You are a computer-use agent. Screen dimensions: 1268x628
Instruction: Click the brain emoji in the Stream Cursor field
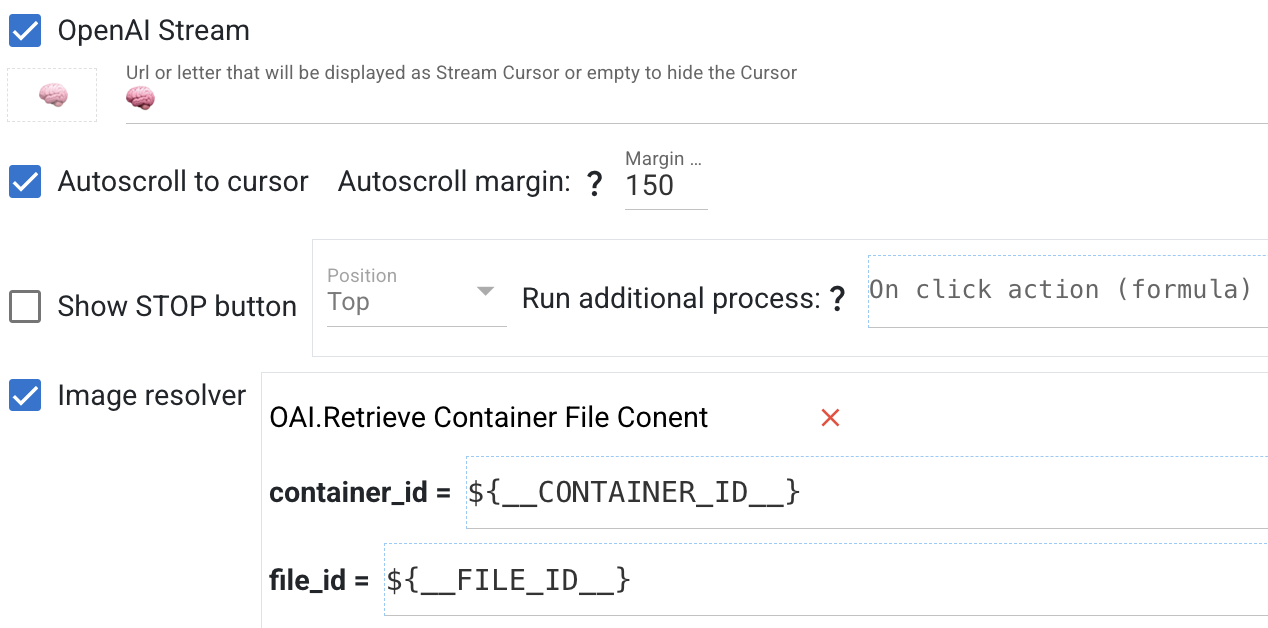[140, 98]
